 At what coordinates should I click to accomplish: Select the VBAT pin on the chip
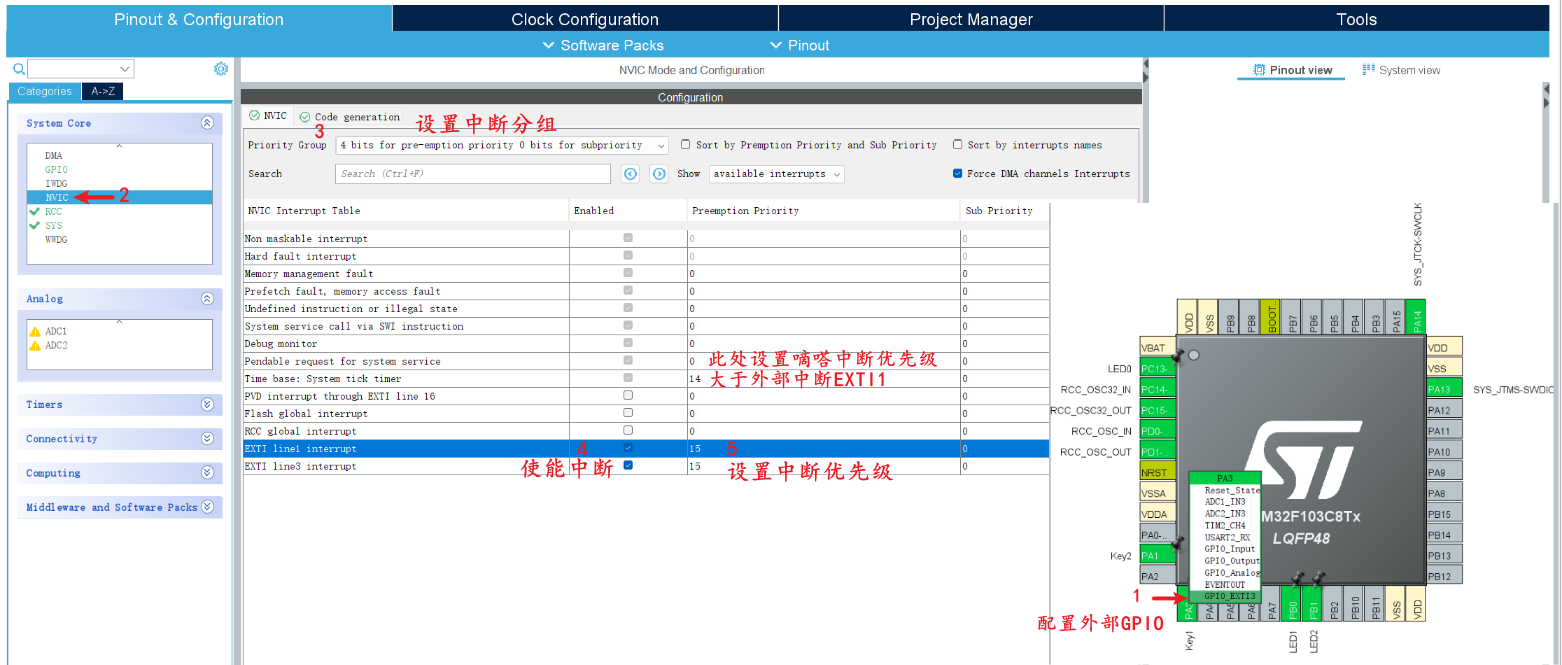pos(1157,348)
